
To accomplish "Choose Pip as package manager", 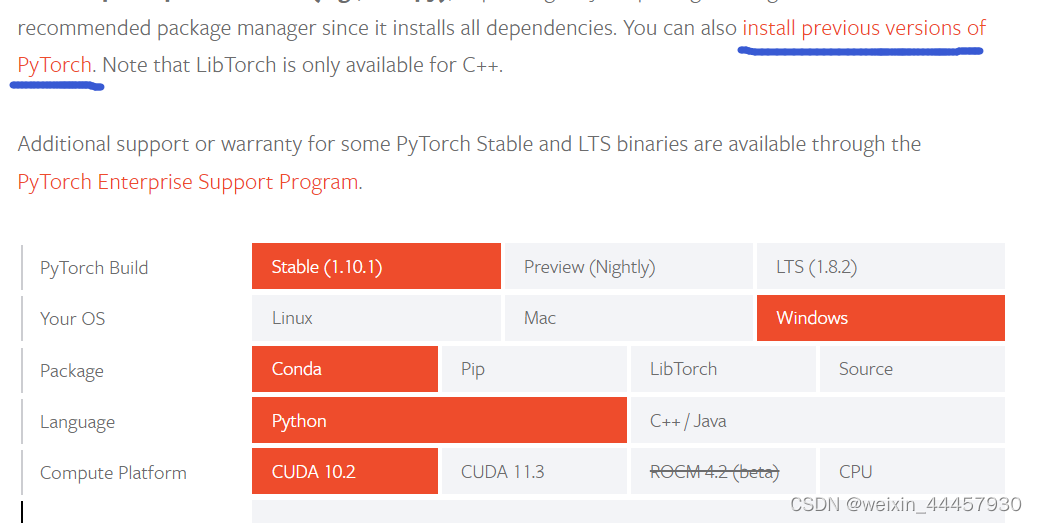I will pyautogui.click(x=534, y=369).
